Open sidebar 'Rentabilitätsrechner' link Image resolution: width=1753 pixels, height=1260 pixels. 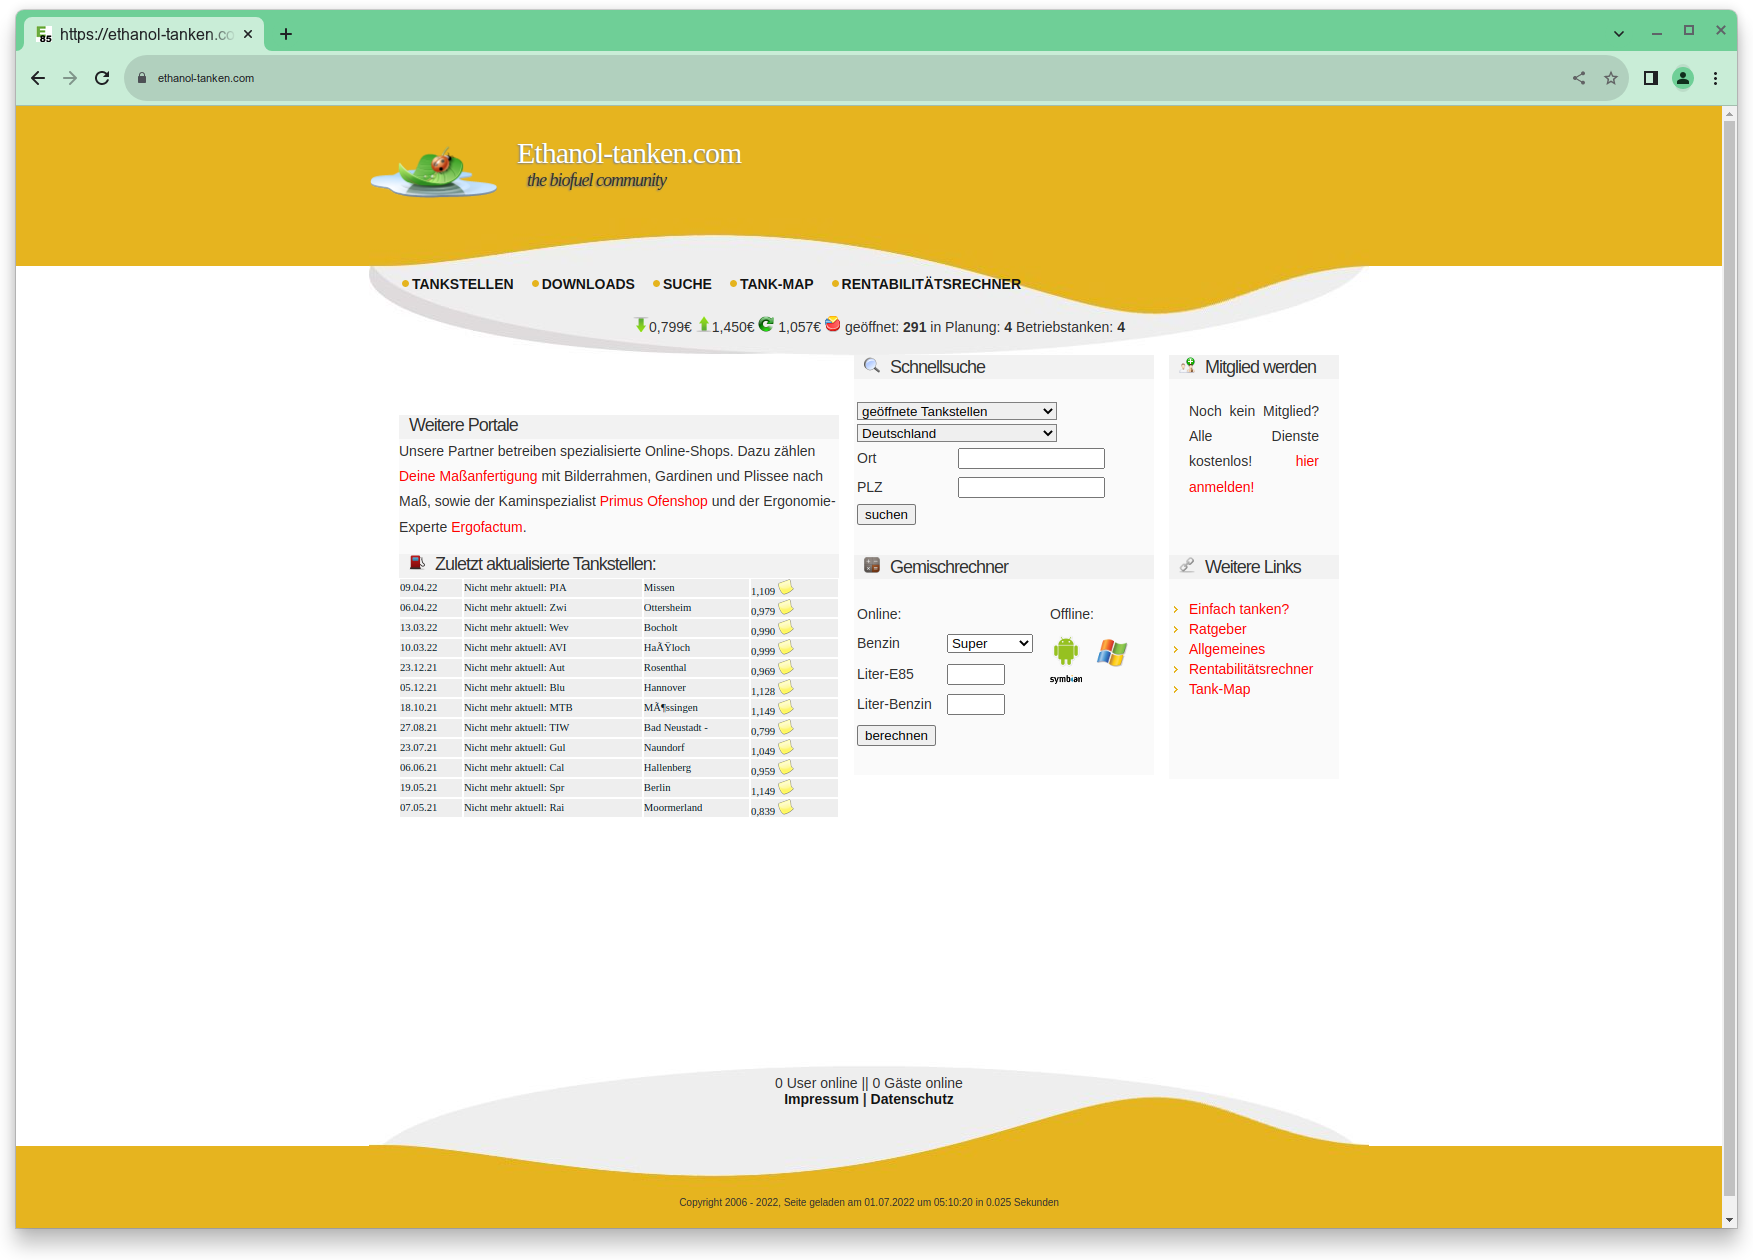[x=1251, y=669]
